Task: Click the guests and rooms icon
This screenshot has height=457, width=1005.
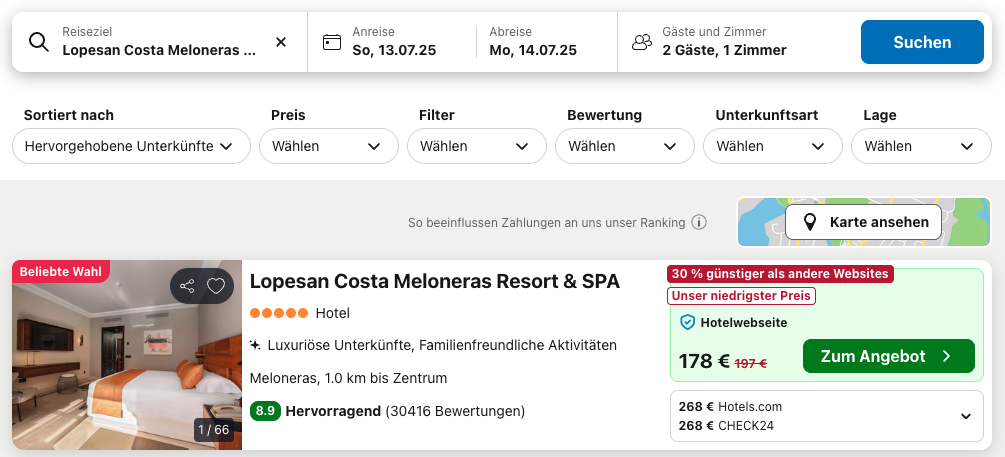Action: [x=641, y=42]
